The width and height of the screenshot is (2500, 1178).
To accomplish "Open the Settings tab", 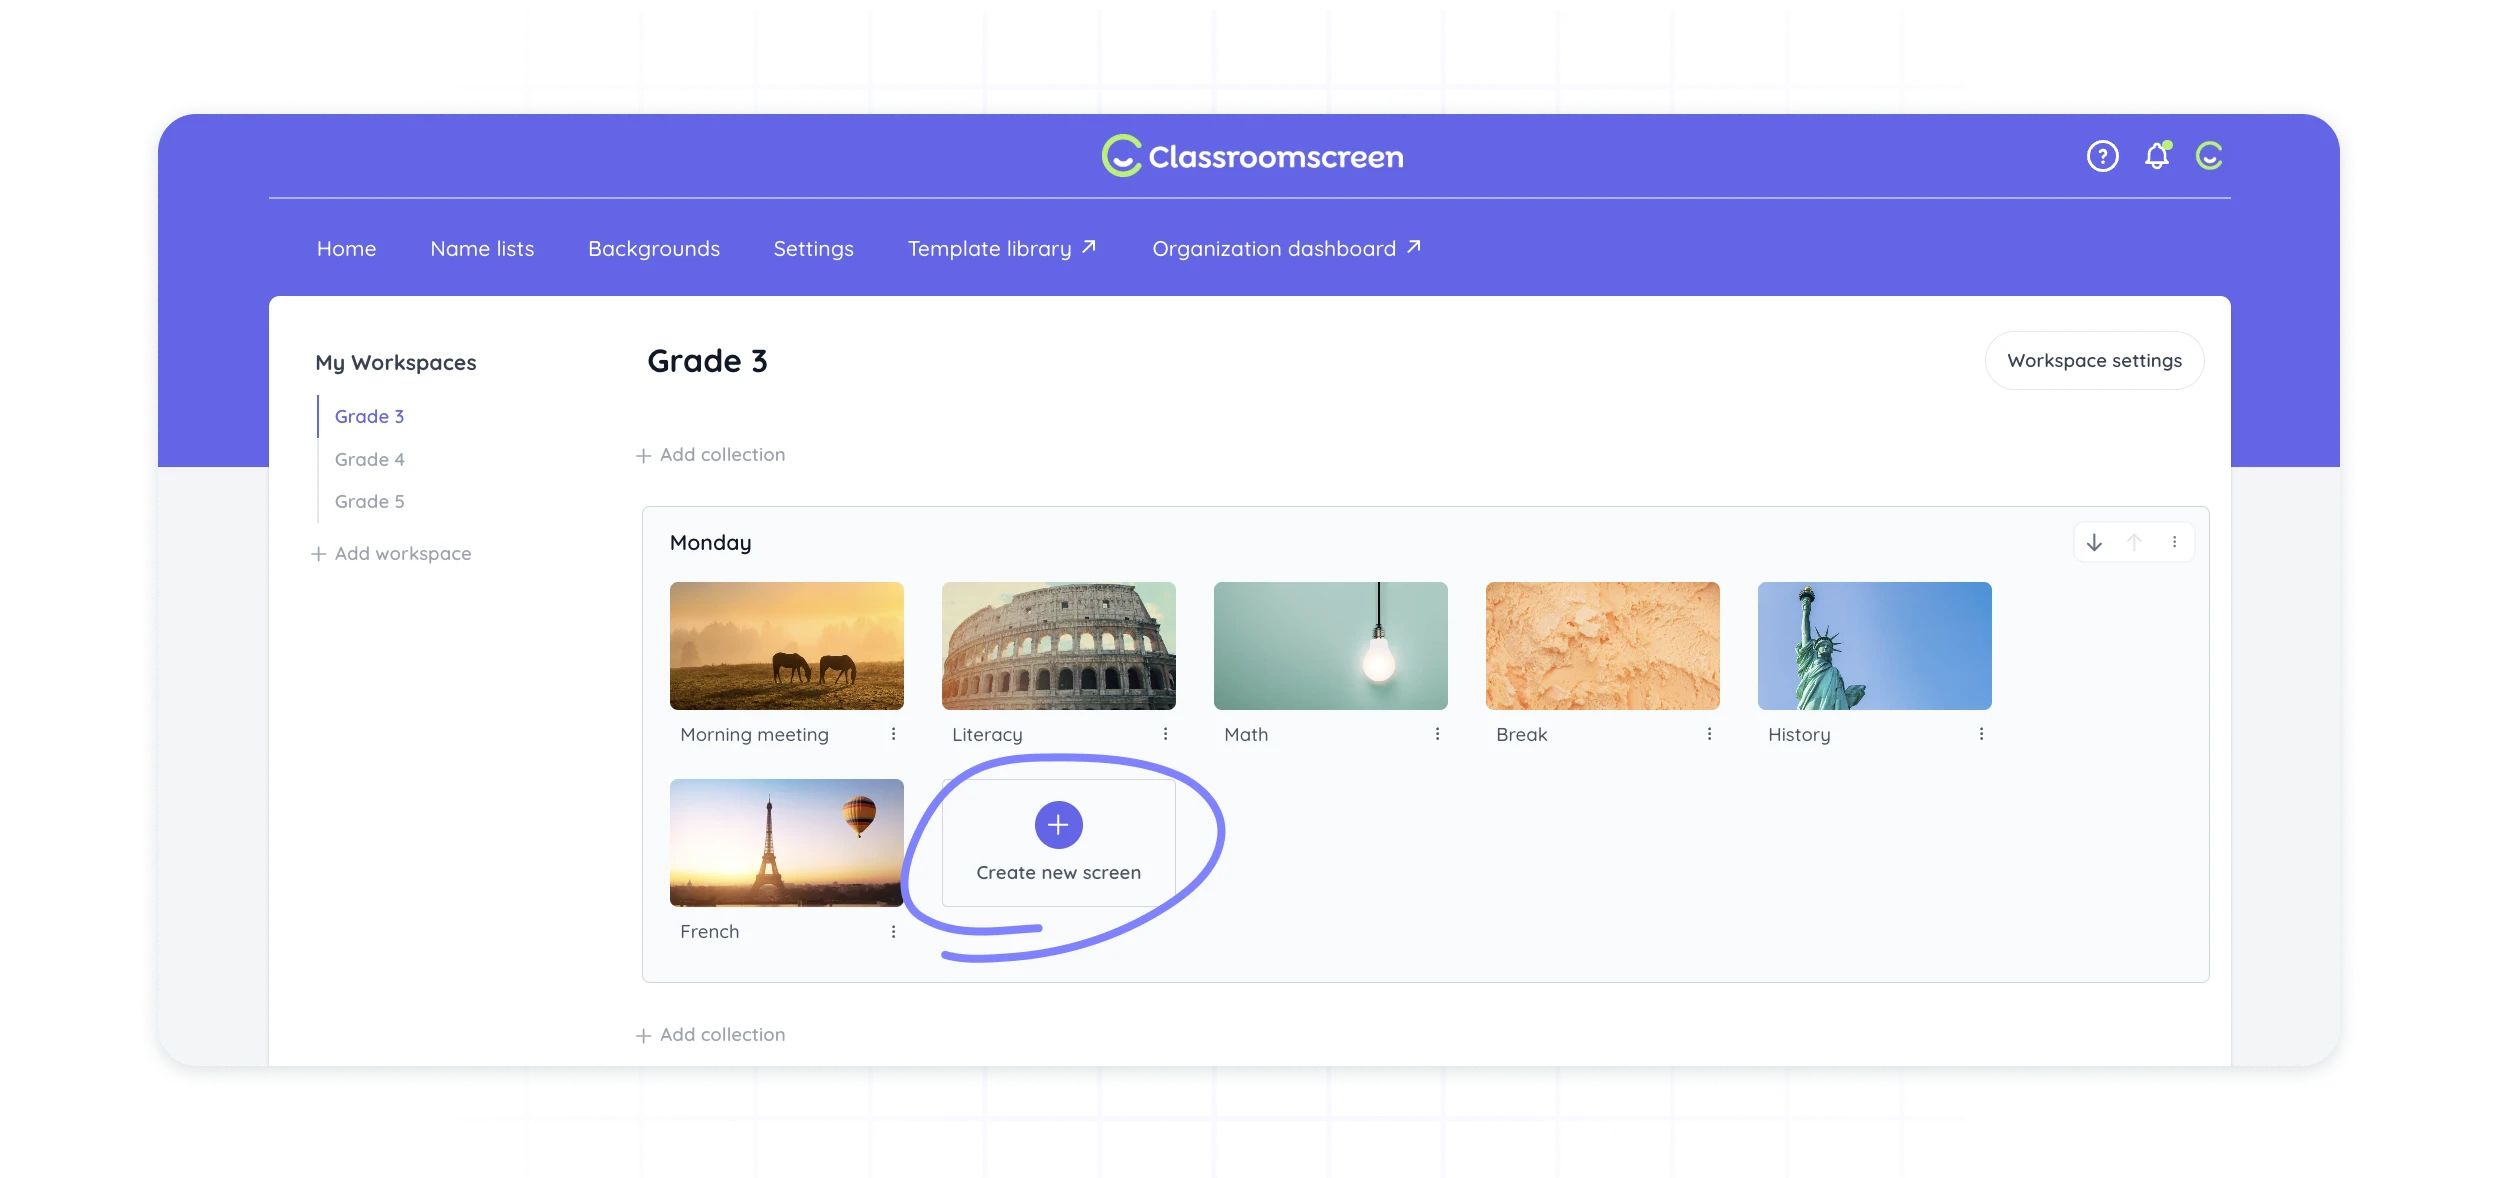I will pyautogui.click(x=813, y=249).
